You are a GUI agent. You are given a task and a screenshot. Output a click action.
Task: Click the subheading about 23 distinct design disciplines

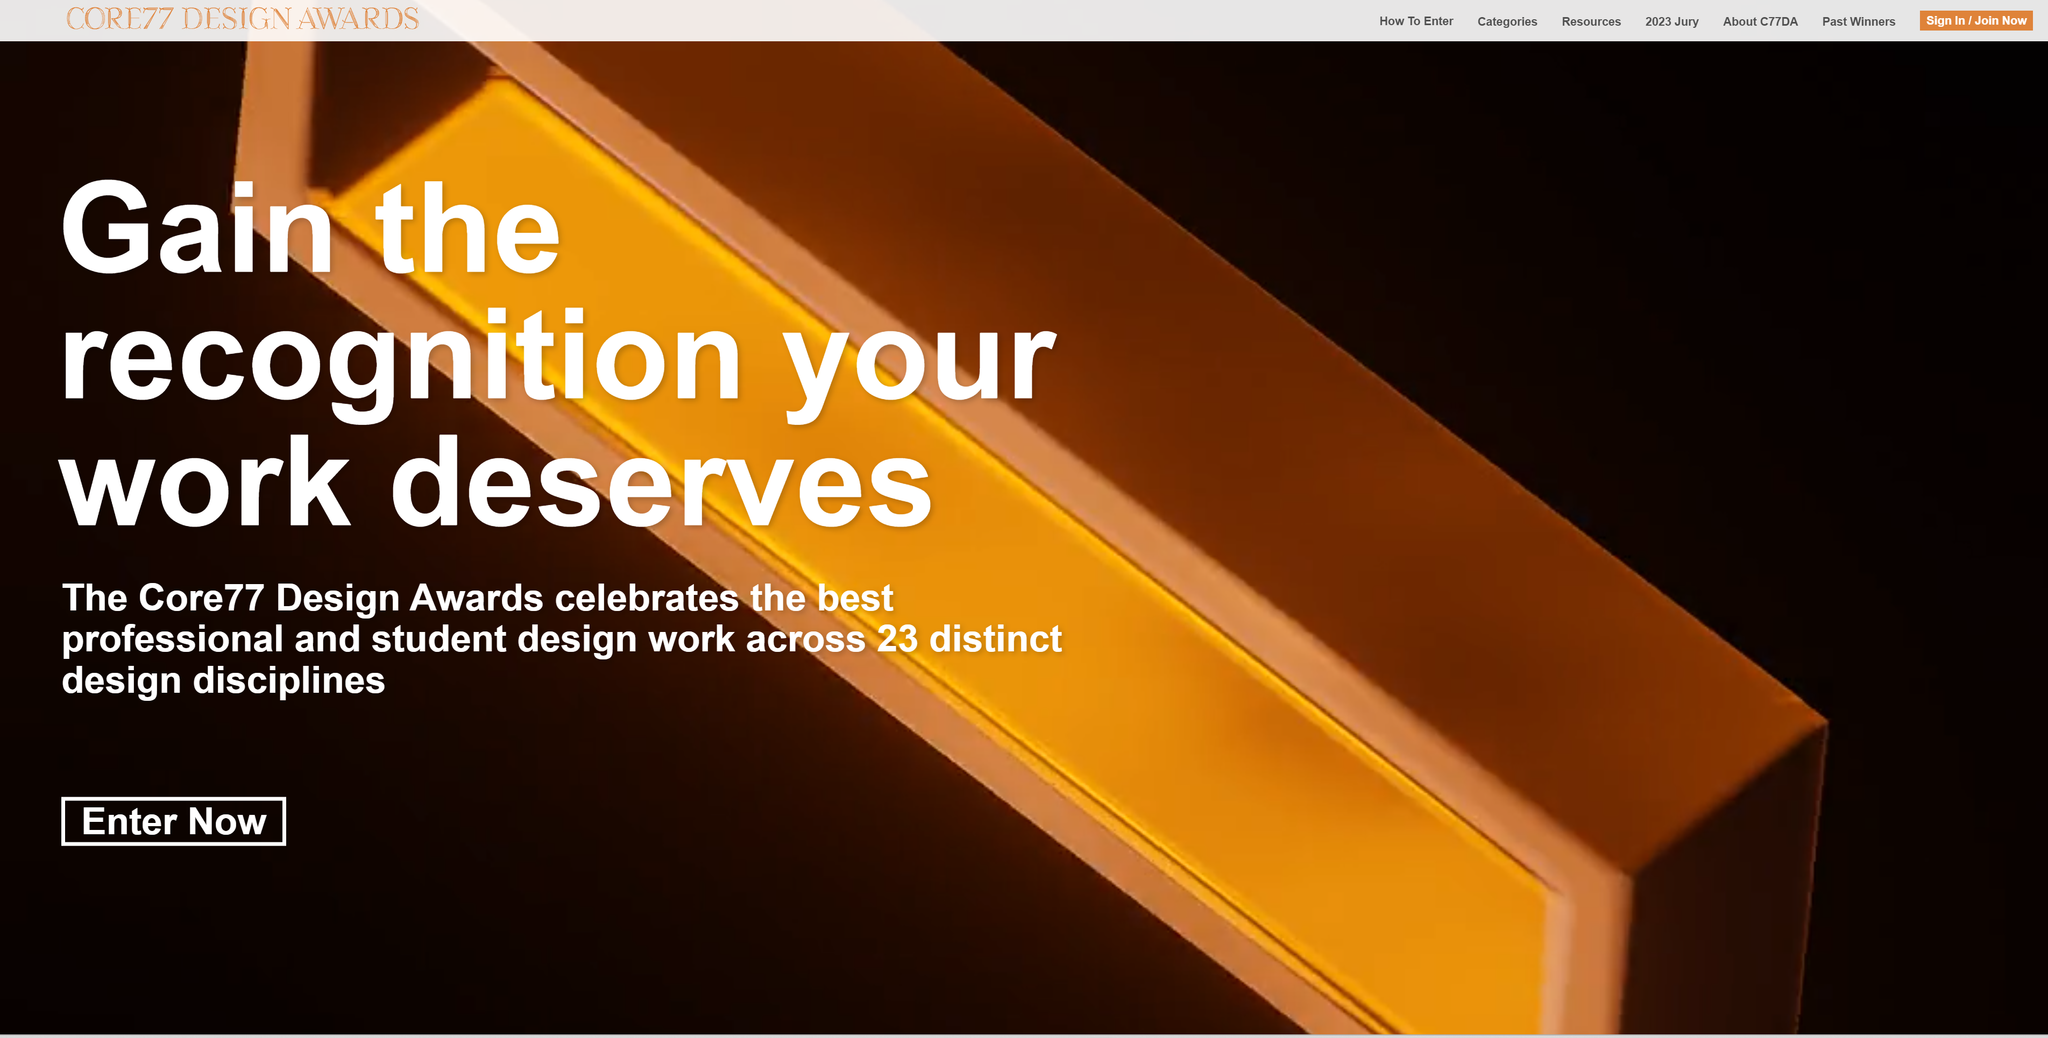pos(562,639)
